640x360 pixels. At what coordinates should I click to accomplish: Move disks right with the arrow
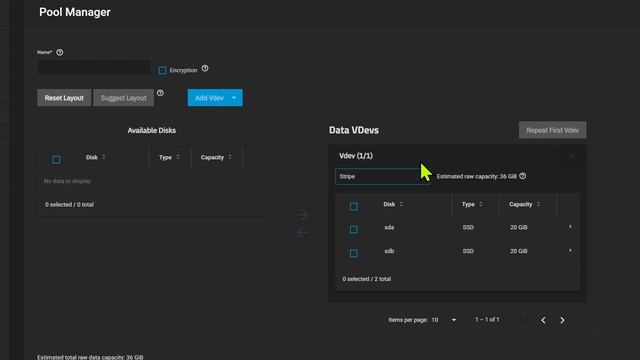[302, 214]
